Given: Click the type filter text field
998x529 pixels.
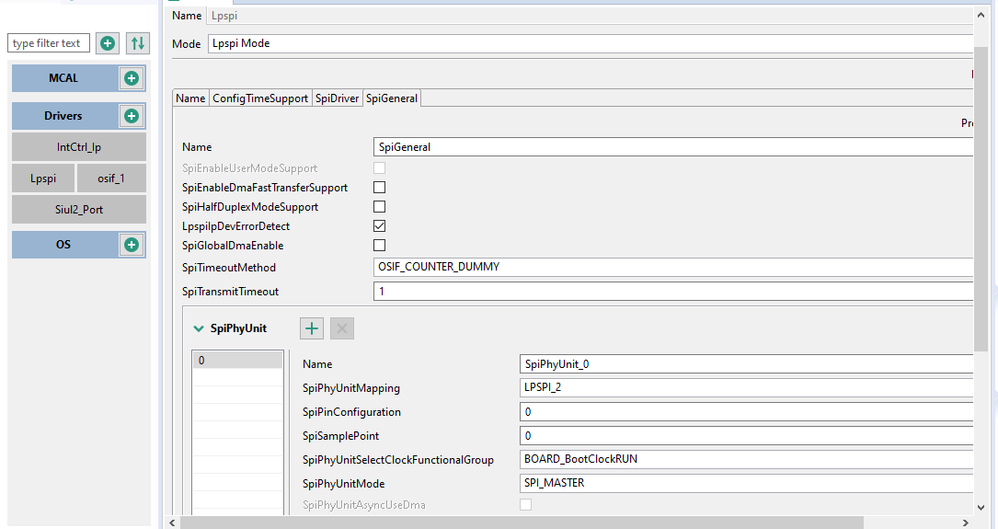Looking at the screenshot, I should pos(48,43).
